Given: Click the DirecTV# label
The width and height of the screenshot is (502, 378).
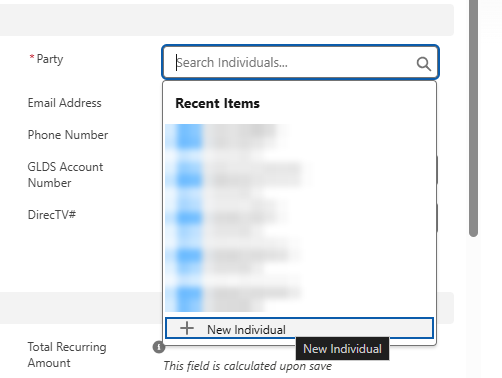Looking at the screenshot, I should (x=52, y=215).
